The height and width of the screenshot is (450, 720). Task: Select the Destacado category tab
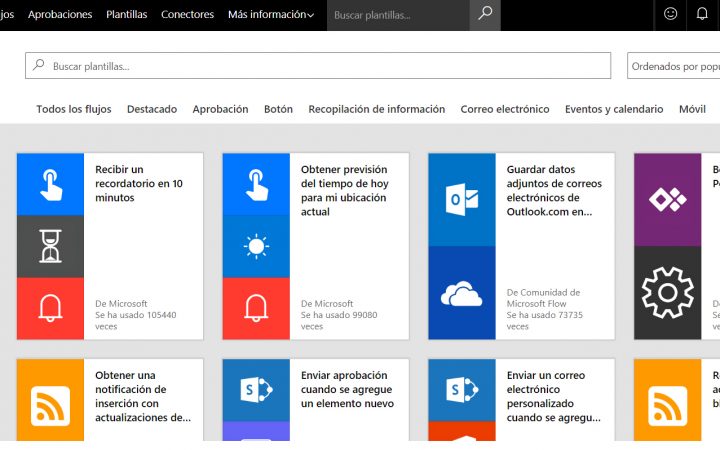click(152, 109)
